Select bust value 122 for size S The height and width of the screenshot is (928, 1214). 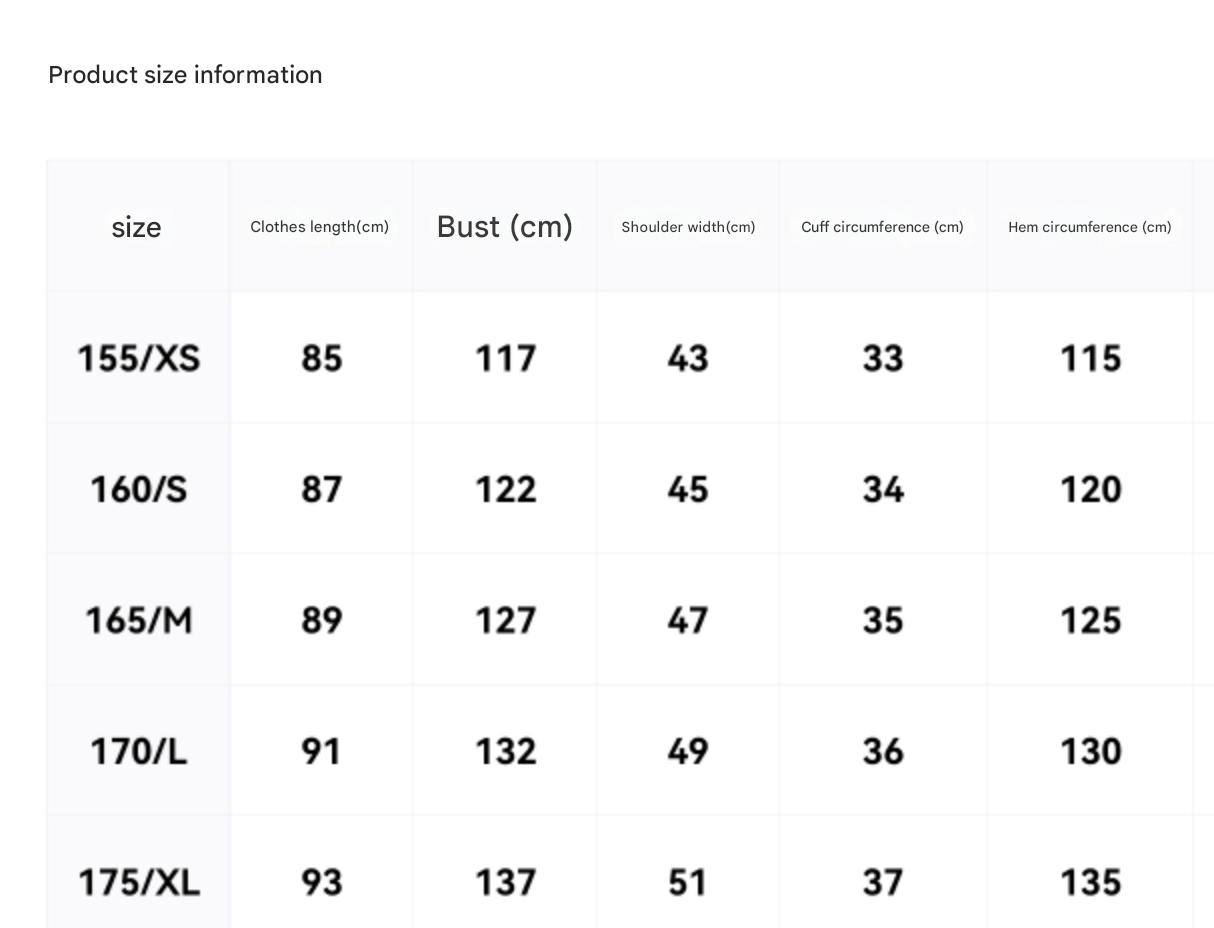(x=505, y=489)
